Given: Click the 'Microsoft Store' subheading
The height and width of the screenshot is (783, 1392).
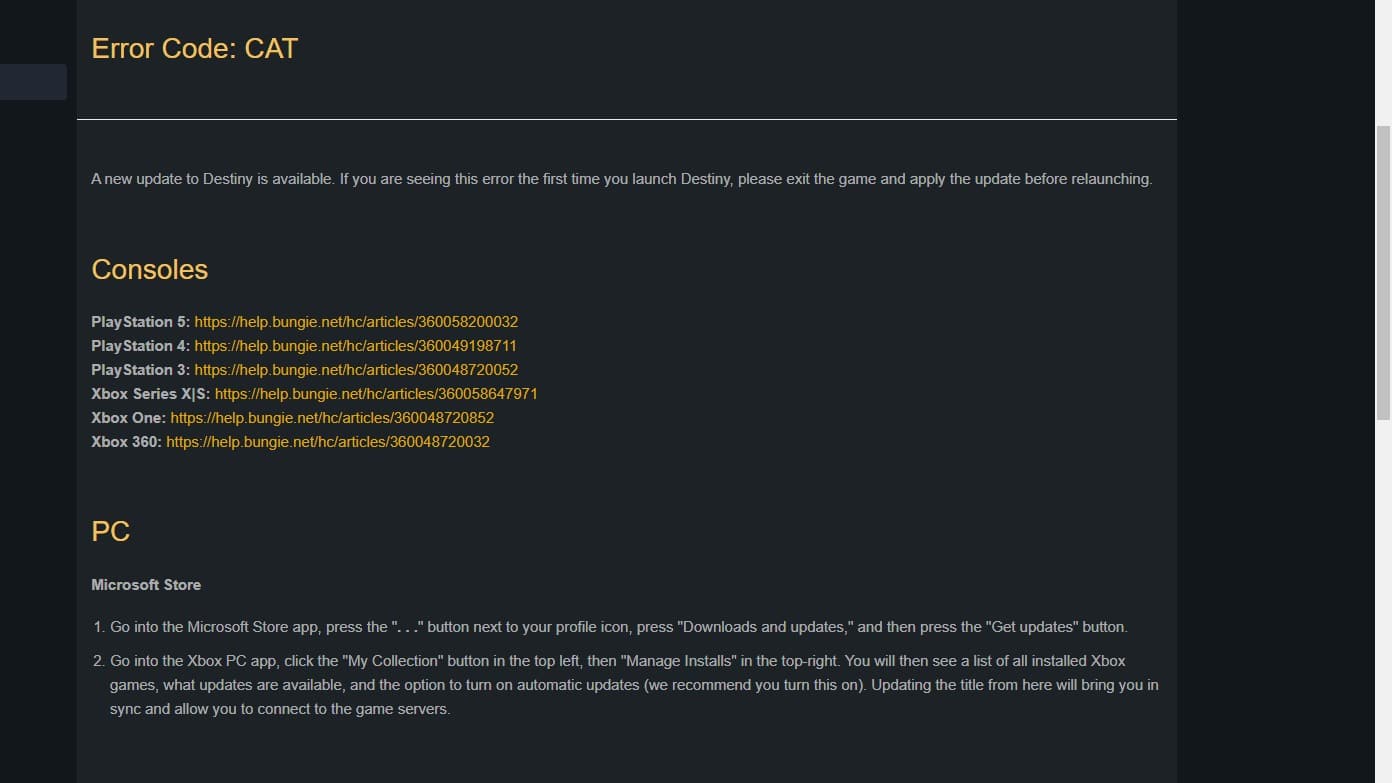Looking at the screenshot, I should tap(146, 585).
